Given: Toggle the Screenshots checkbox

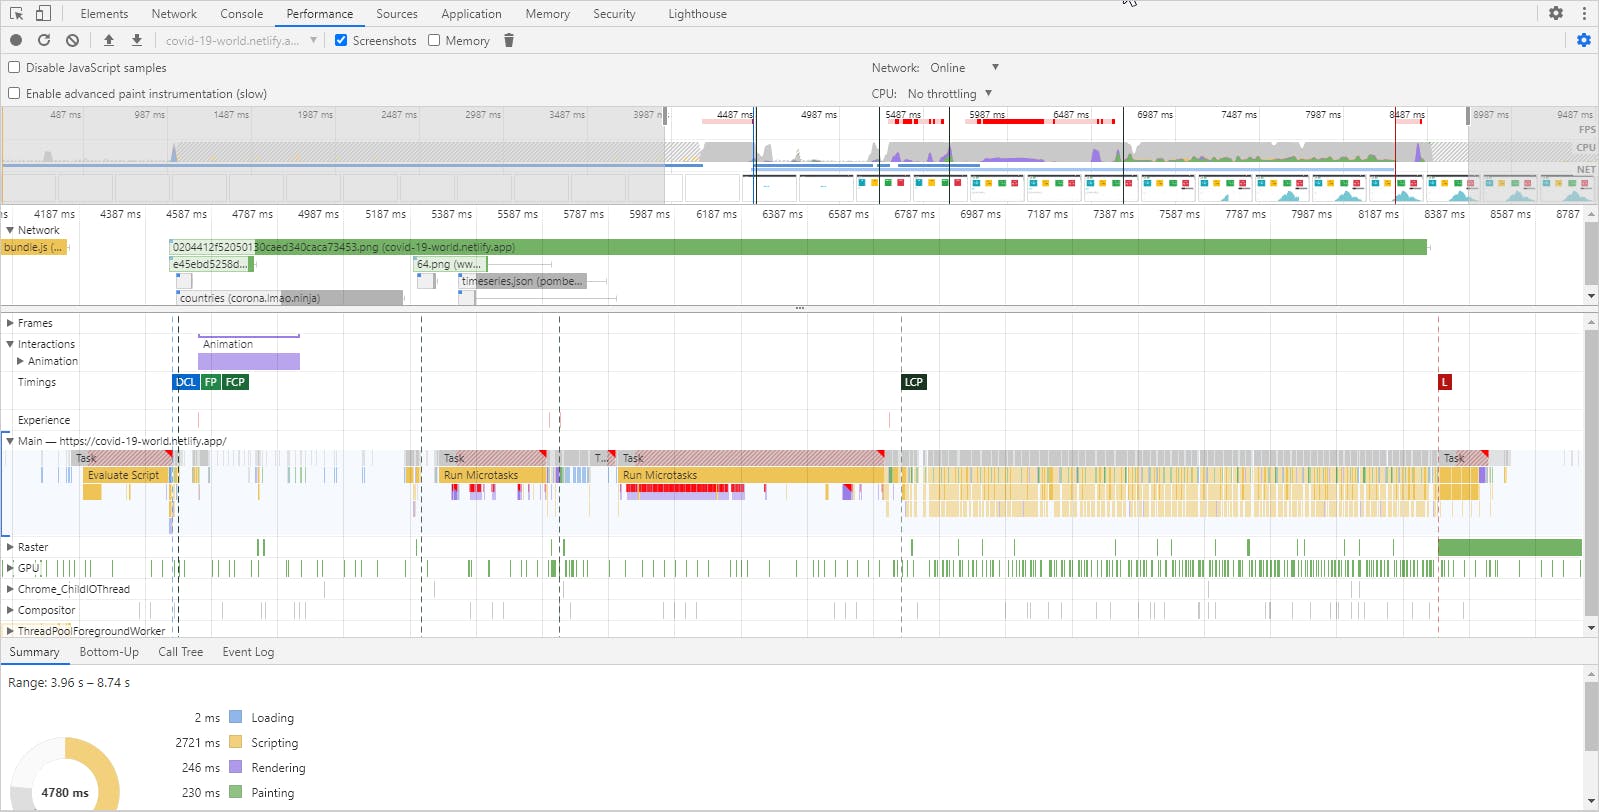Looking at the screenshot, I should (341, 40).
